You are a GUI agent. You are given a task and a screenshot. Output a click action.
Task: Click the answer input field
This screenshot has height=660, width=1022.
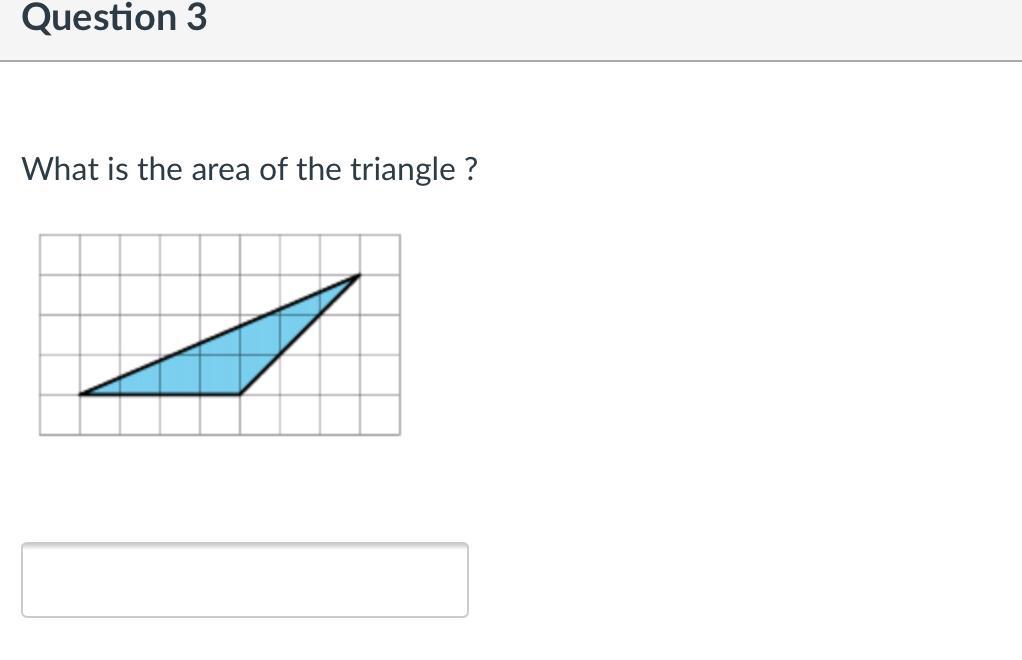(x=244, y=580)
